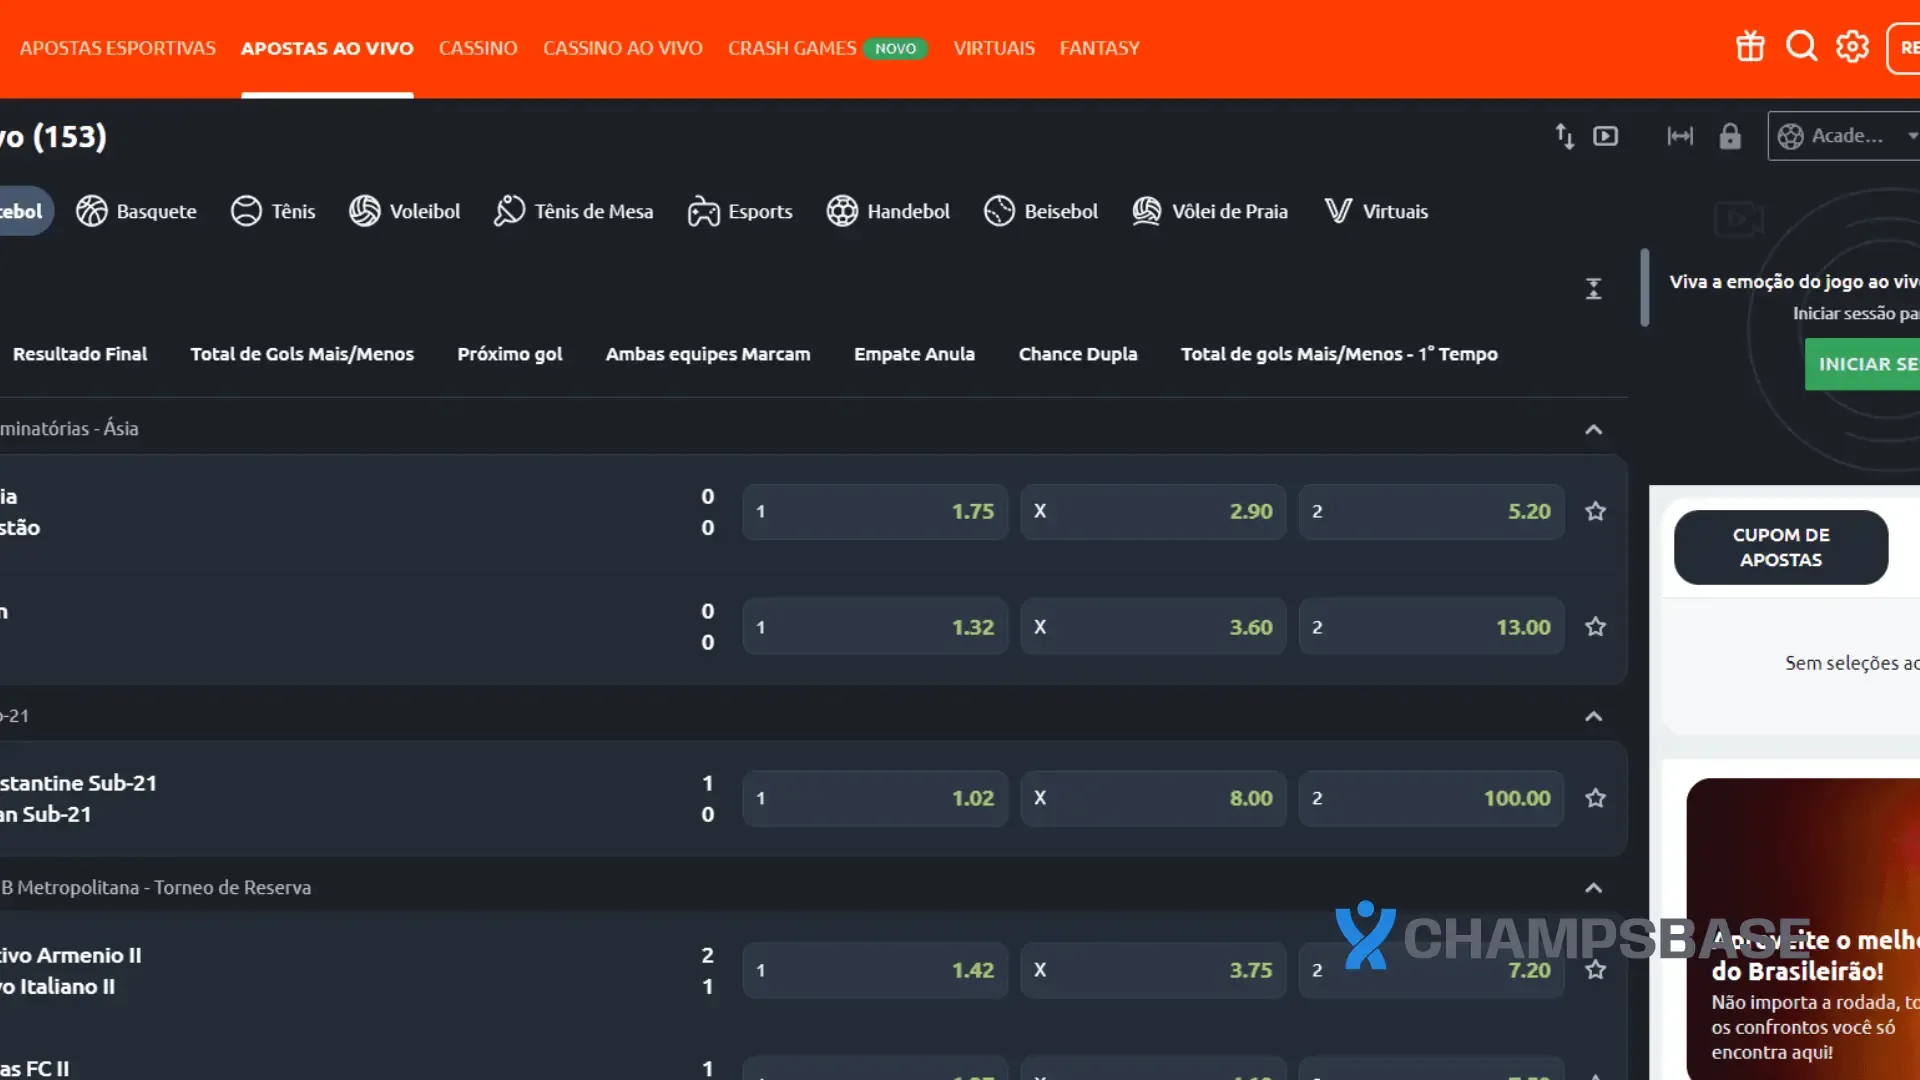The width and height of the screenshot is (1920, 1080).
Task: Click the sort arrows icon
Action: [x=1564, y=136]
